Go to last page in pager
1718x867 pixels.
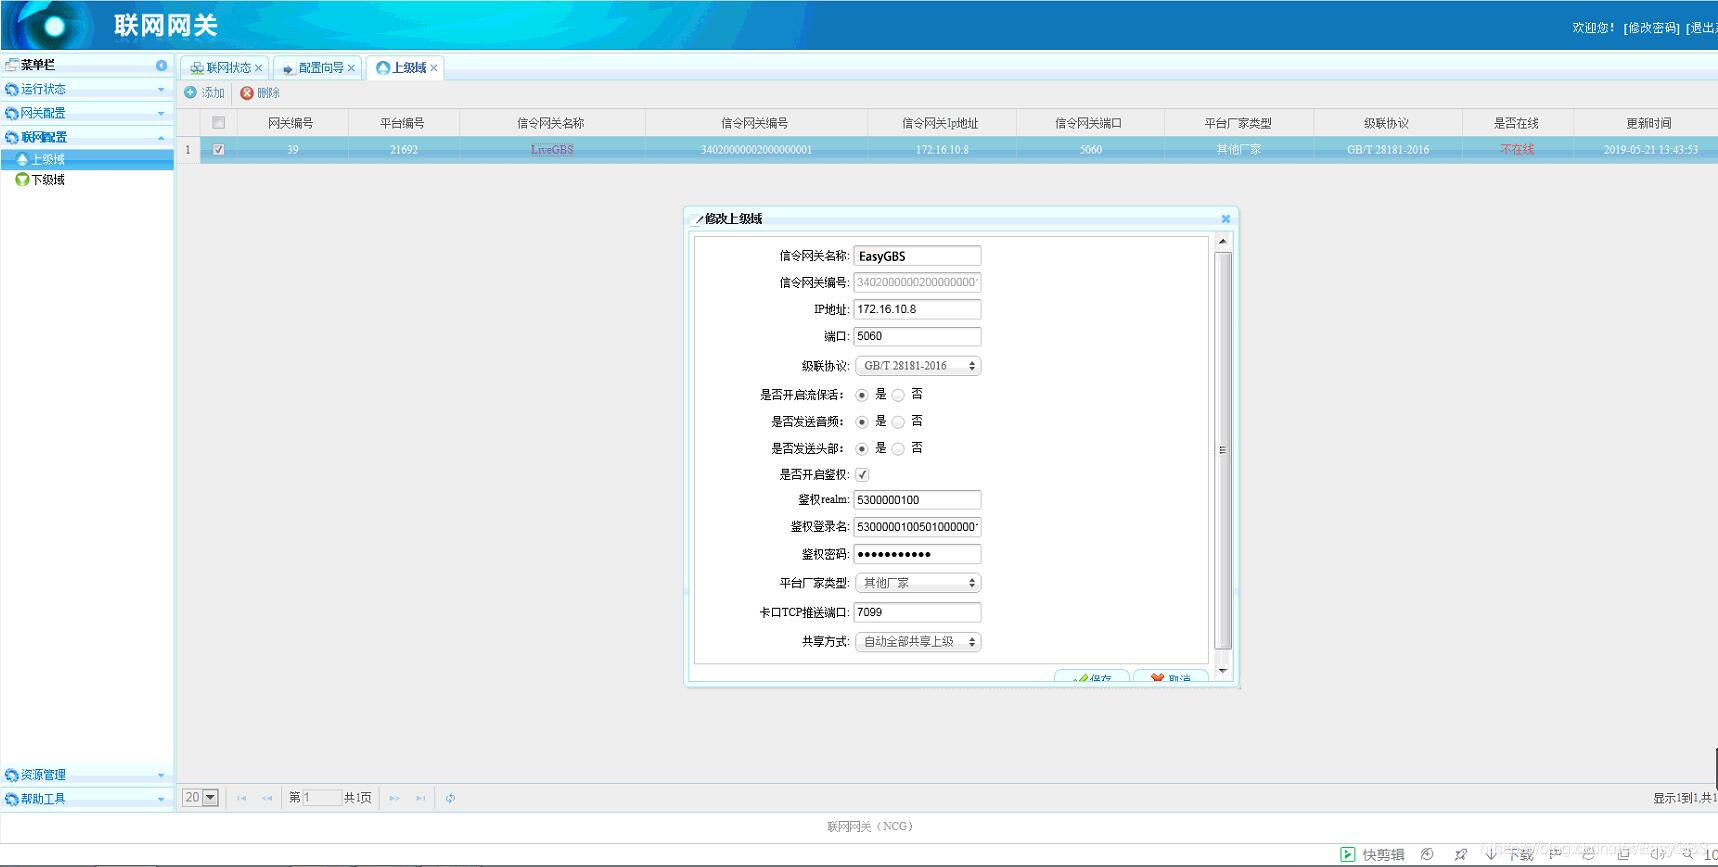pos(420,798)
